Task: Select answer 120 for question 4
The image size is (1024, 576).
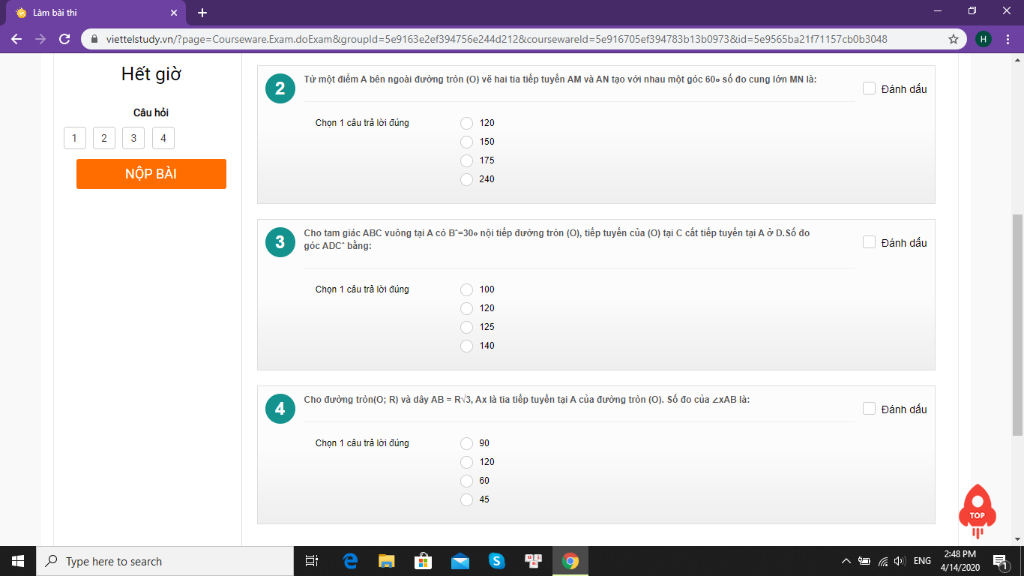Action: (x=466, y=462)
